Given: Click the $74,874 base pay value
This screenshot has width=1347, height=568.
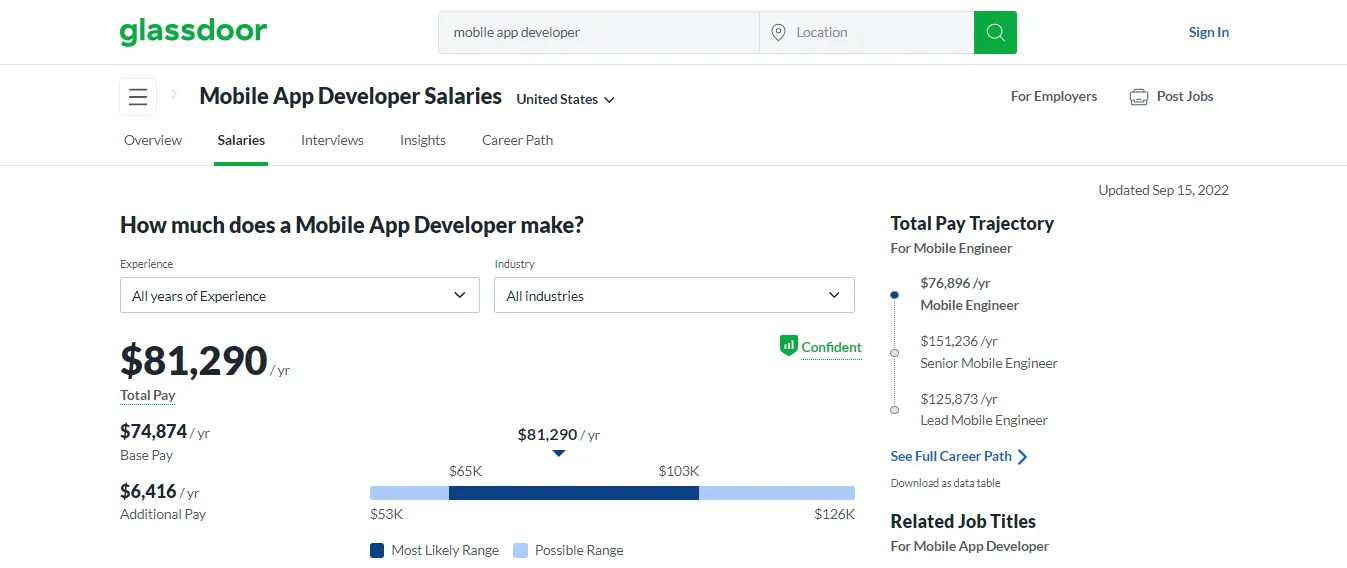Looking at the screenshot, I should click(x=154, y=431).
